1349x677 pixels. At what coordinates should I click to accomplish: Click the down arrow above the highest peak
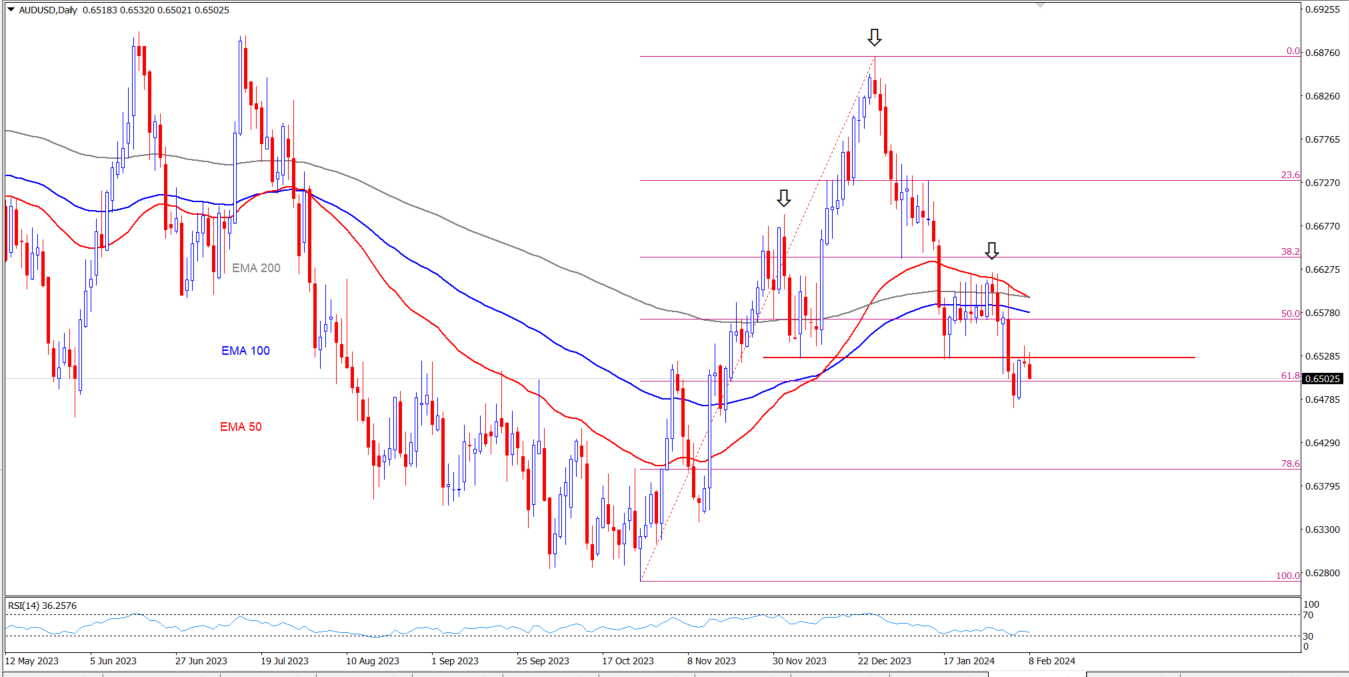pyautogui.click(x=874, y=38)
